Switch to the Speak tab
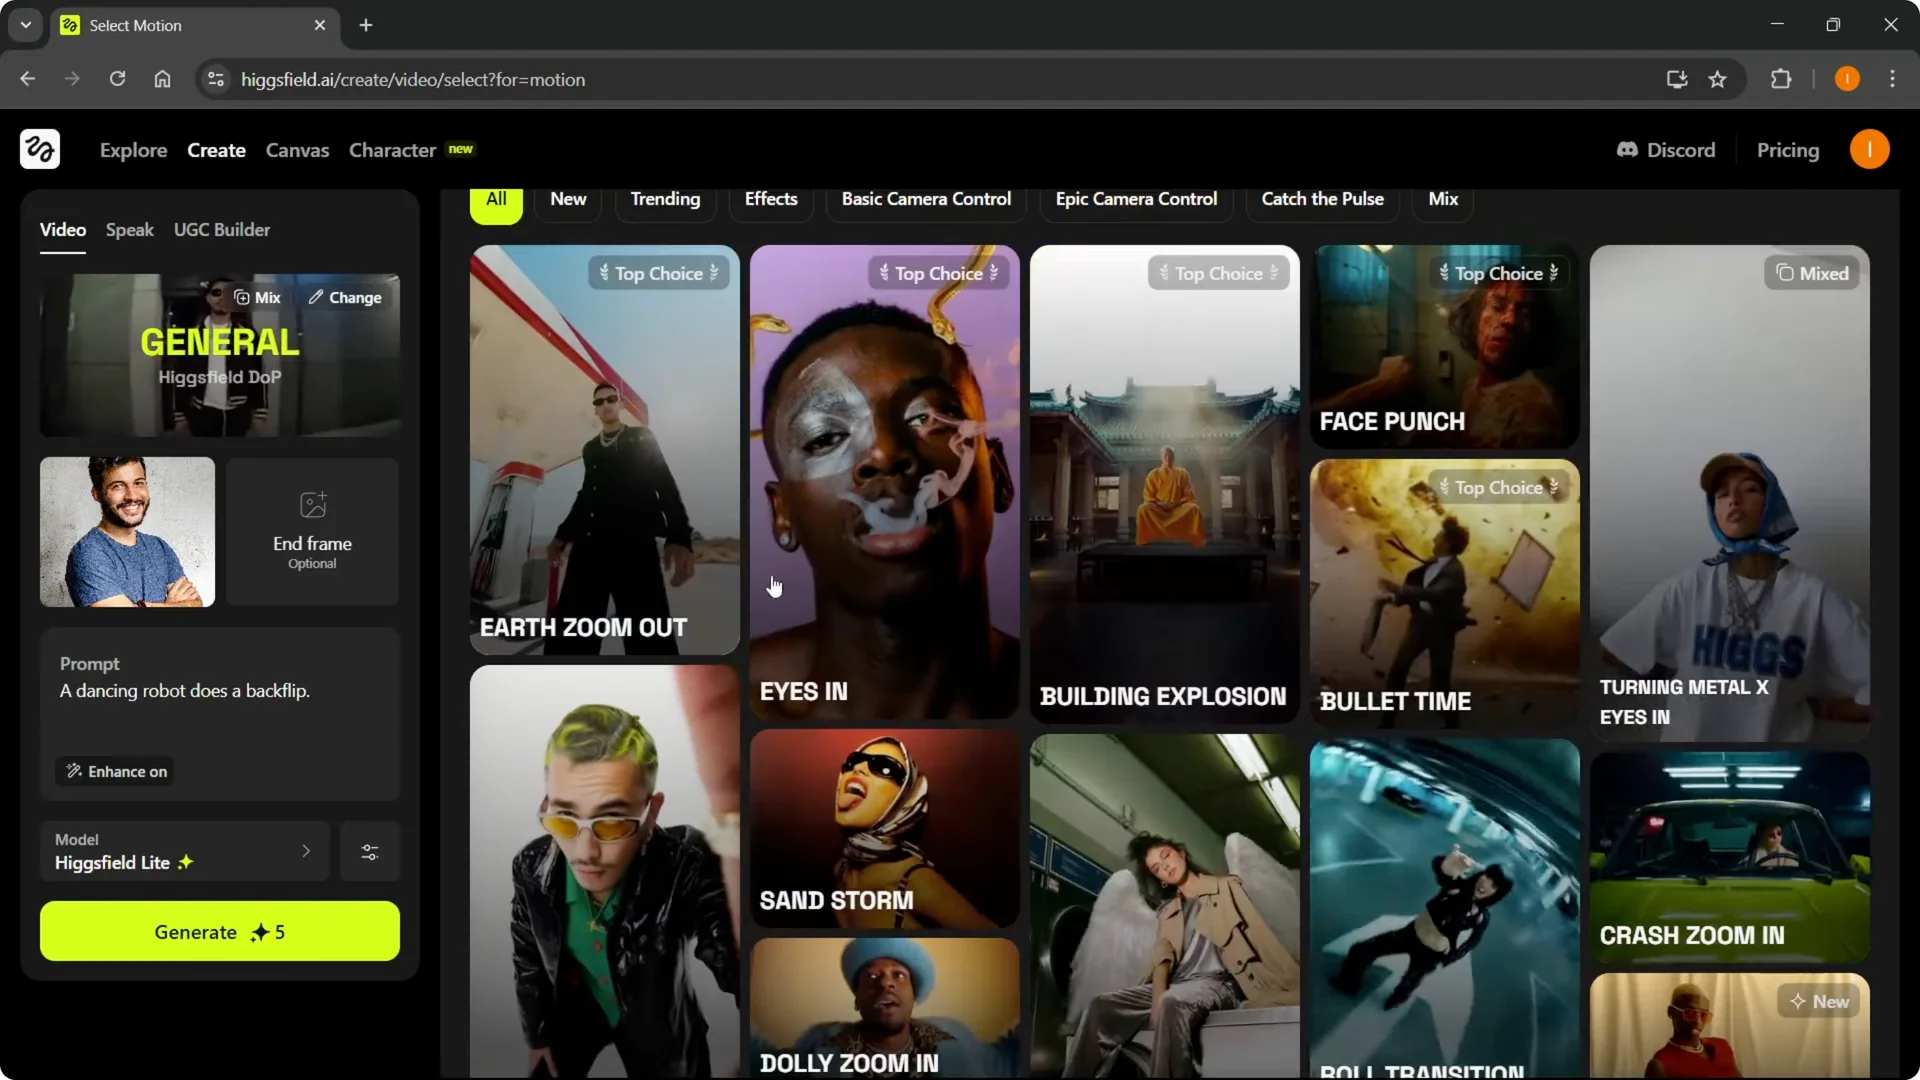The height and width of the screenshot is (1080, 1920). click(x=129, y=229)
